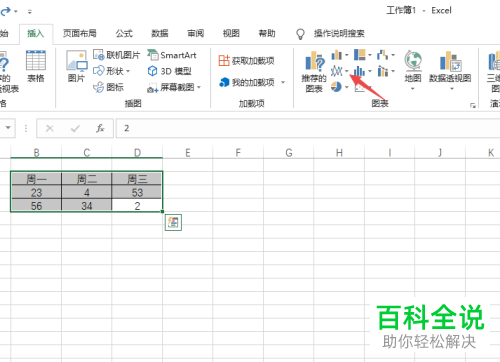Select the column D header

tap(137, 153)
